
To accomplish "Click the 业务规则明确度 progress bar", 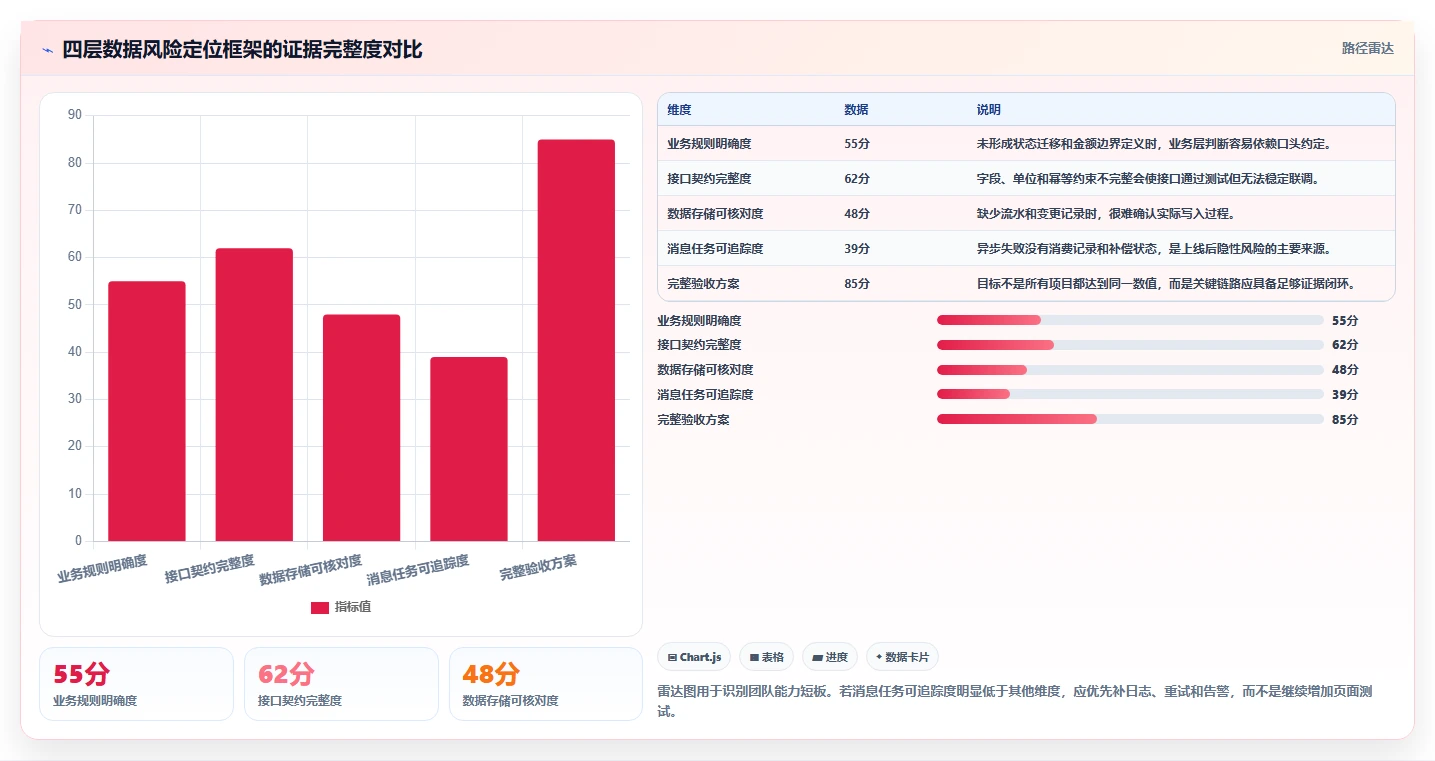I will [x=1130, y=320].
